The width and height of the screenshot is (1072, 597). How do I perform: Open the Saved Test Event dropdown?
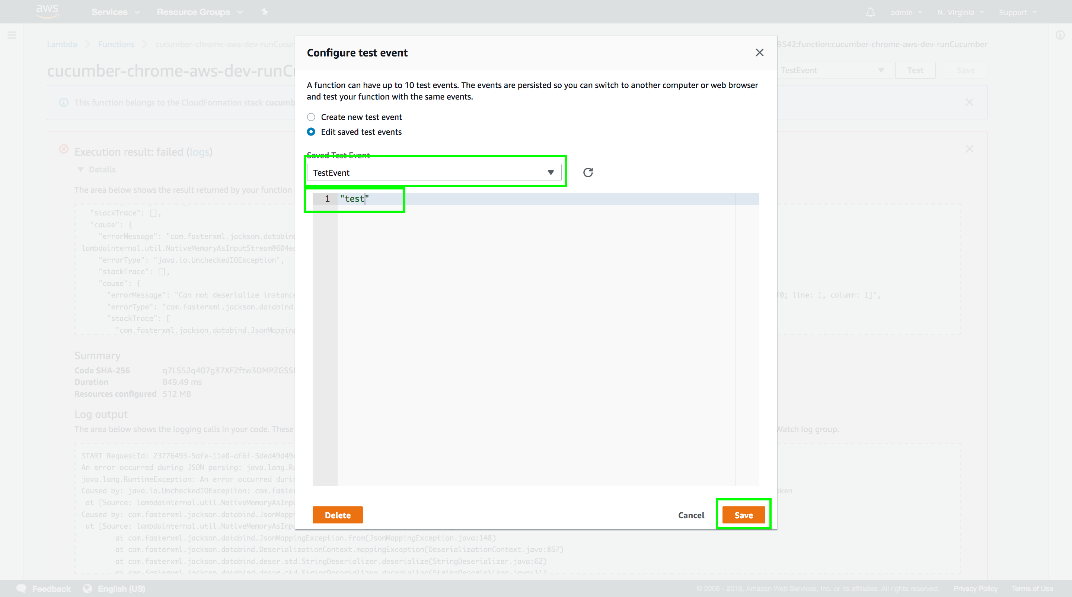(x=434, y=172)
